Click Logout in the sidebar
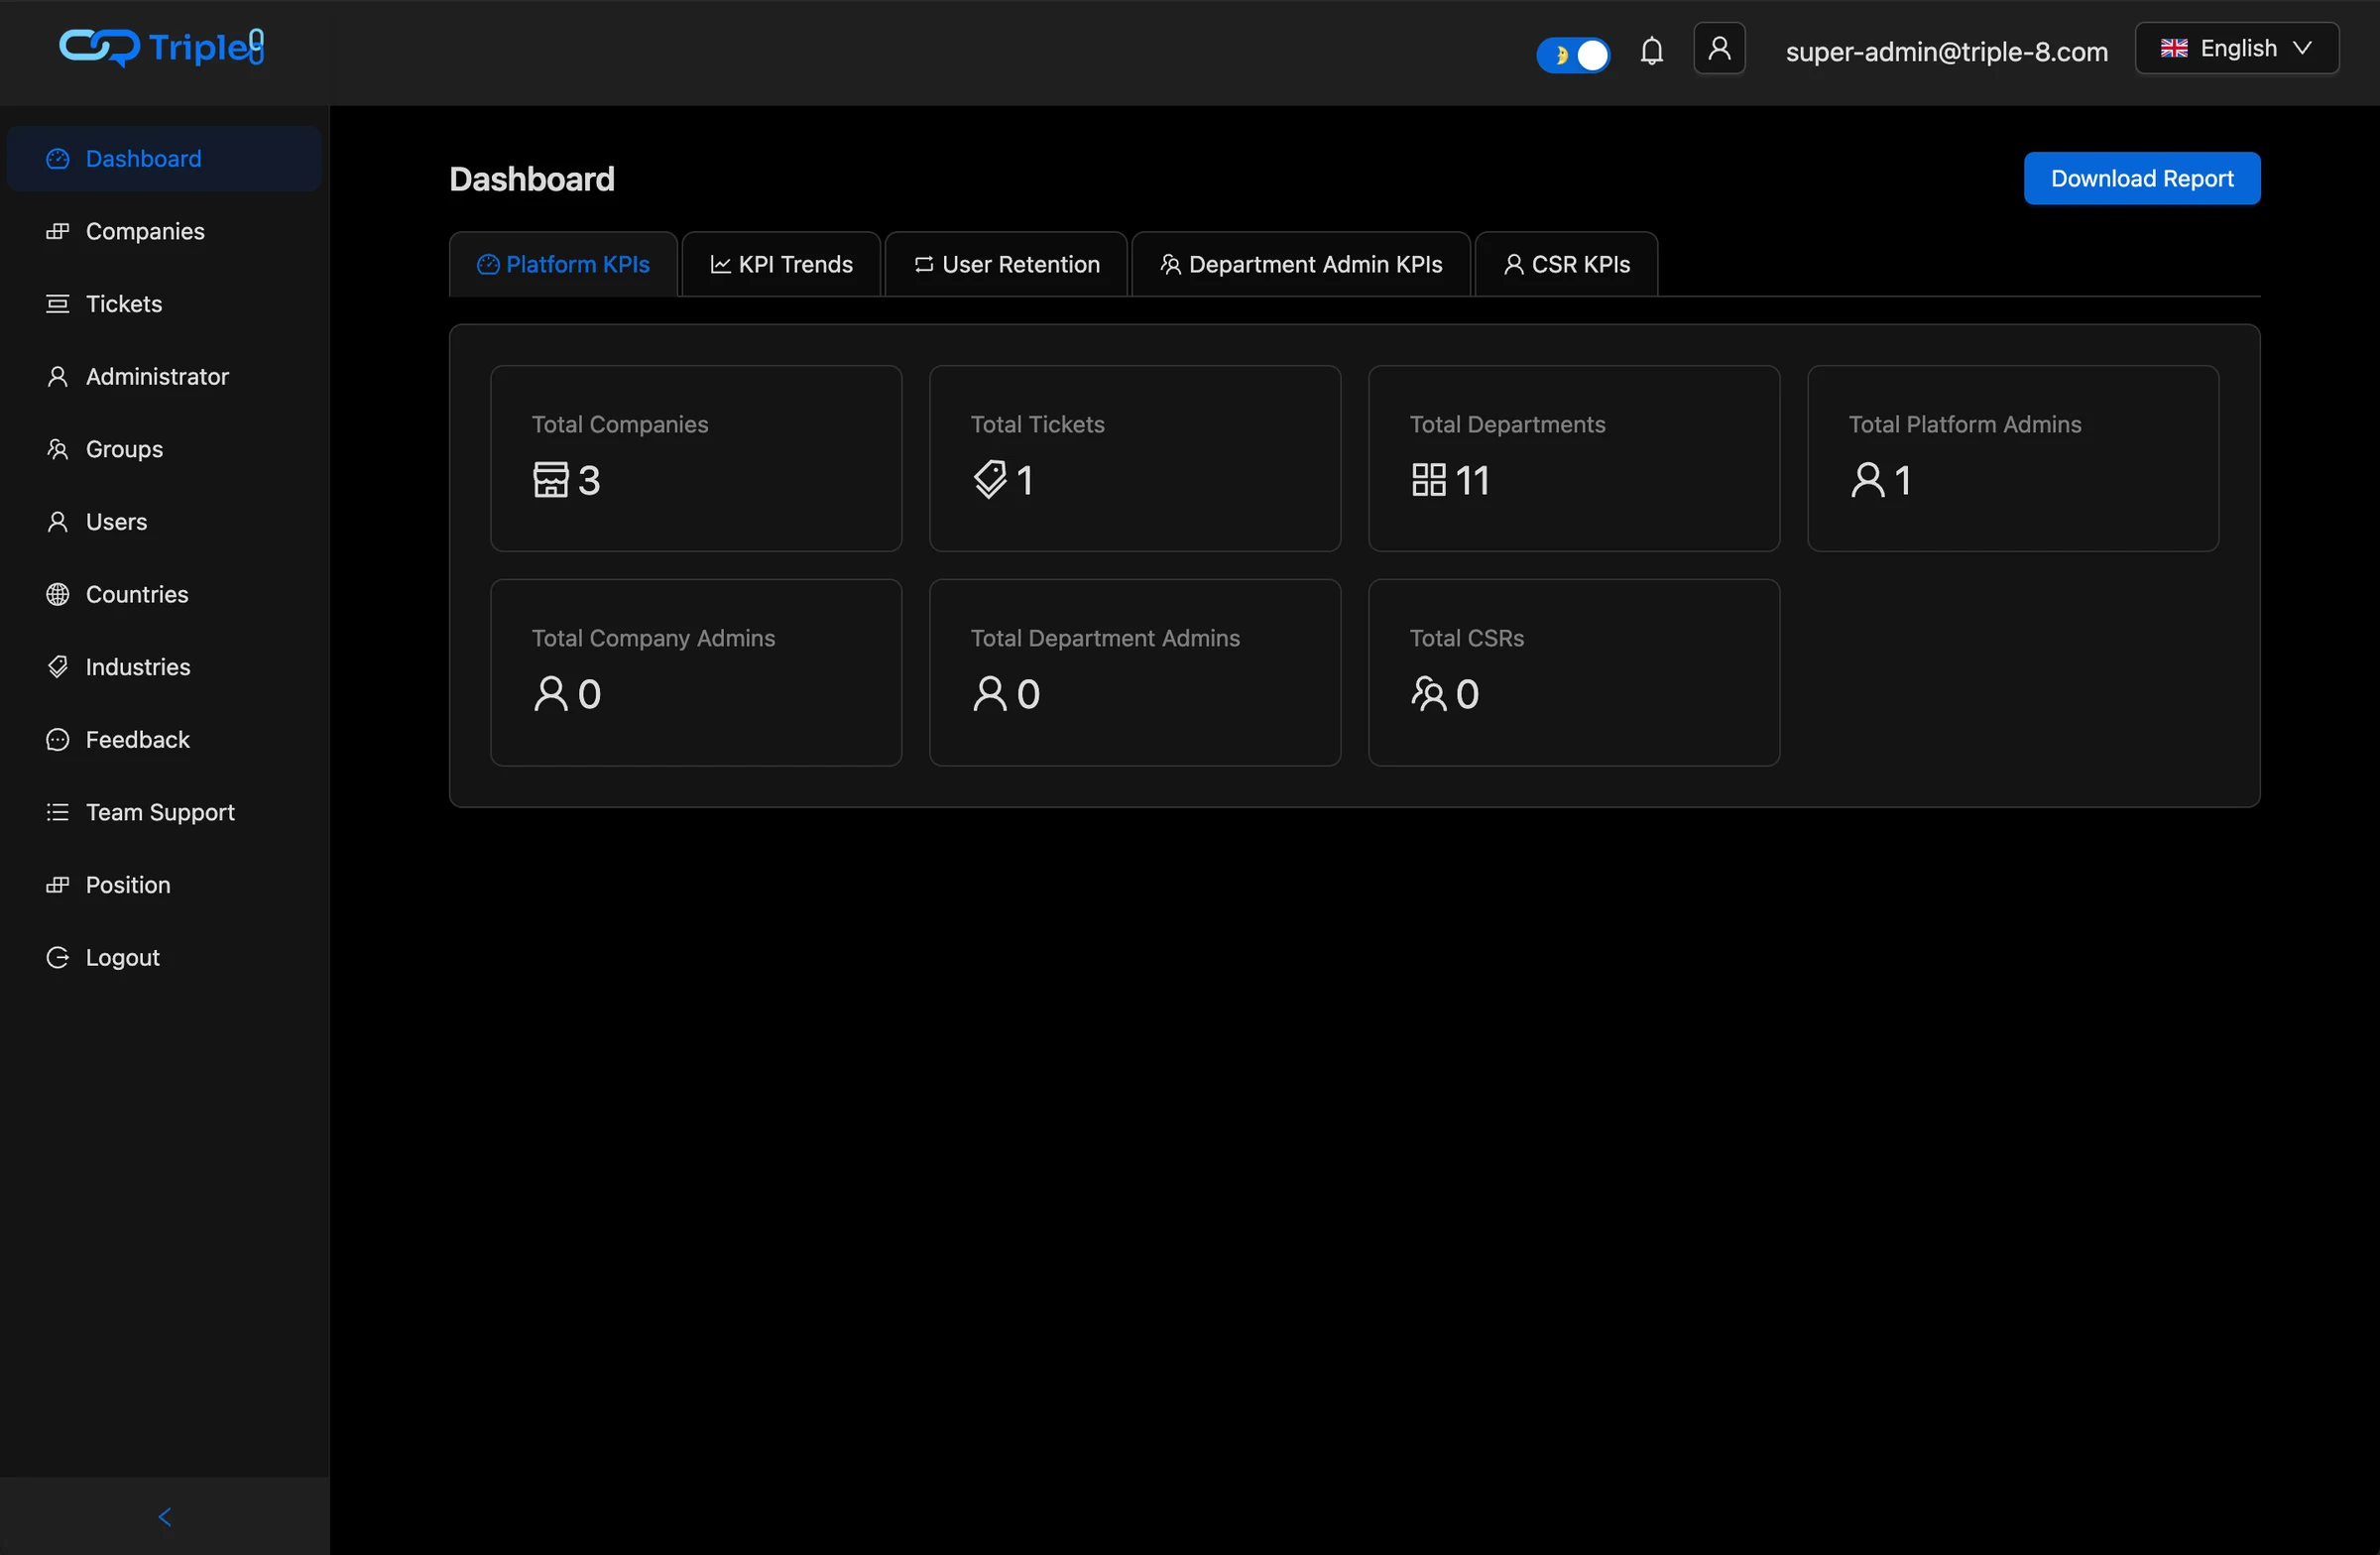 tap(164, 958)
